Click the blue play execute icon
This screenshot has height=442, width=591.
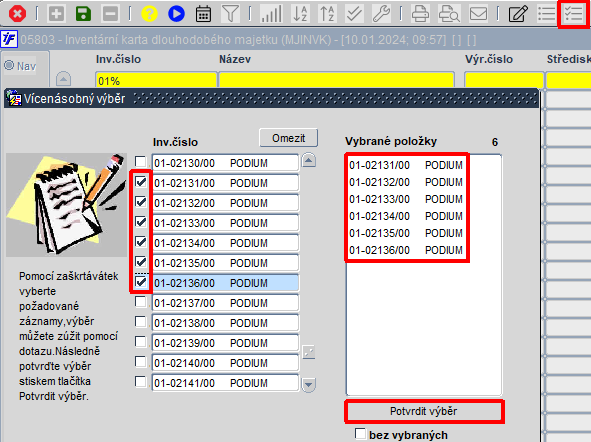[x=176, y=14]
